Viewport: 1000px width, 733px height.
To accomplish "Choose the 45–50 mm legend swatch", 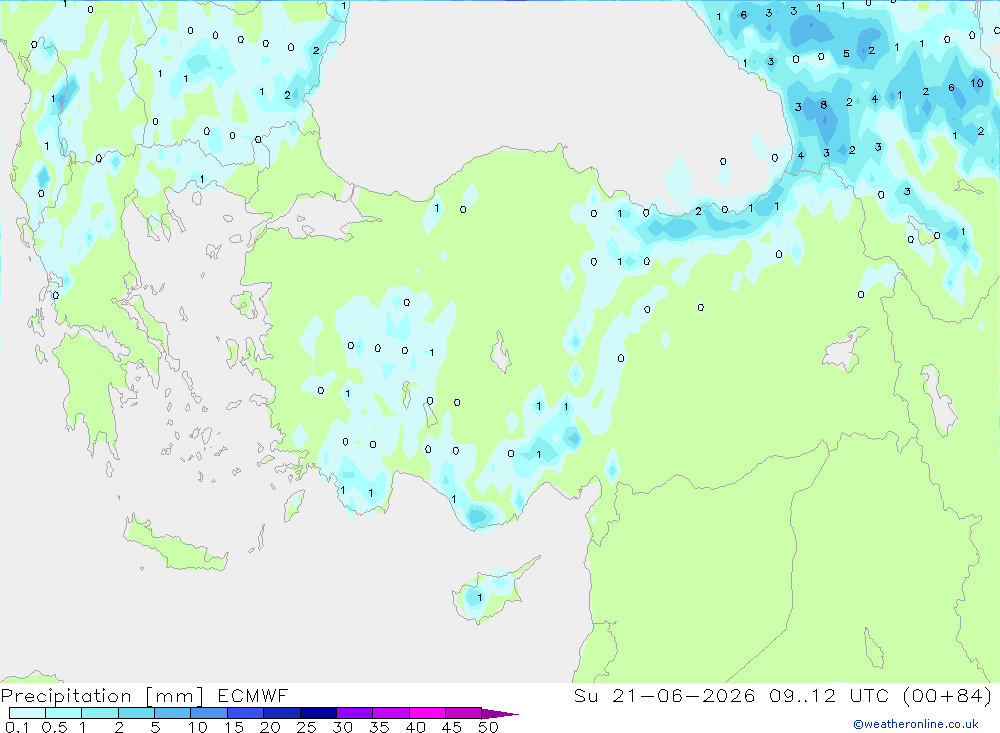I will (463, 713).
